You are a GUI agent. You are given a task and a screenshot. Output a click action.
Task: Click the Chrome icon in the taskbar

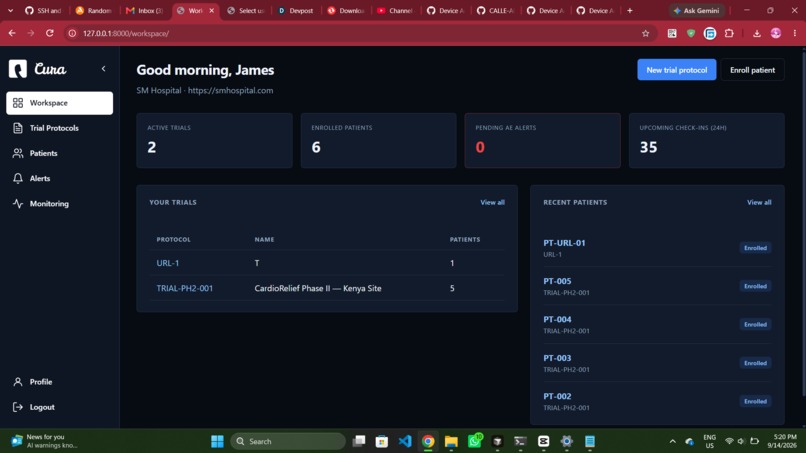(x=428, y=441)
